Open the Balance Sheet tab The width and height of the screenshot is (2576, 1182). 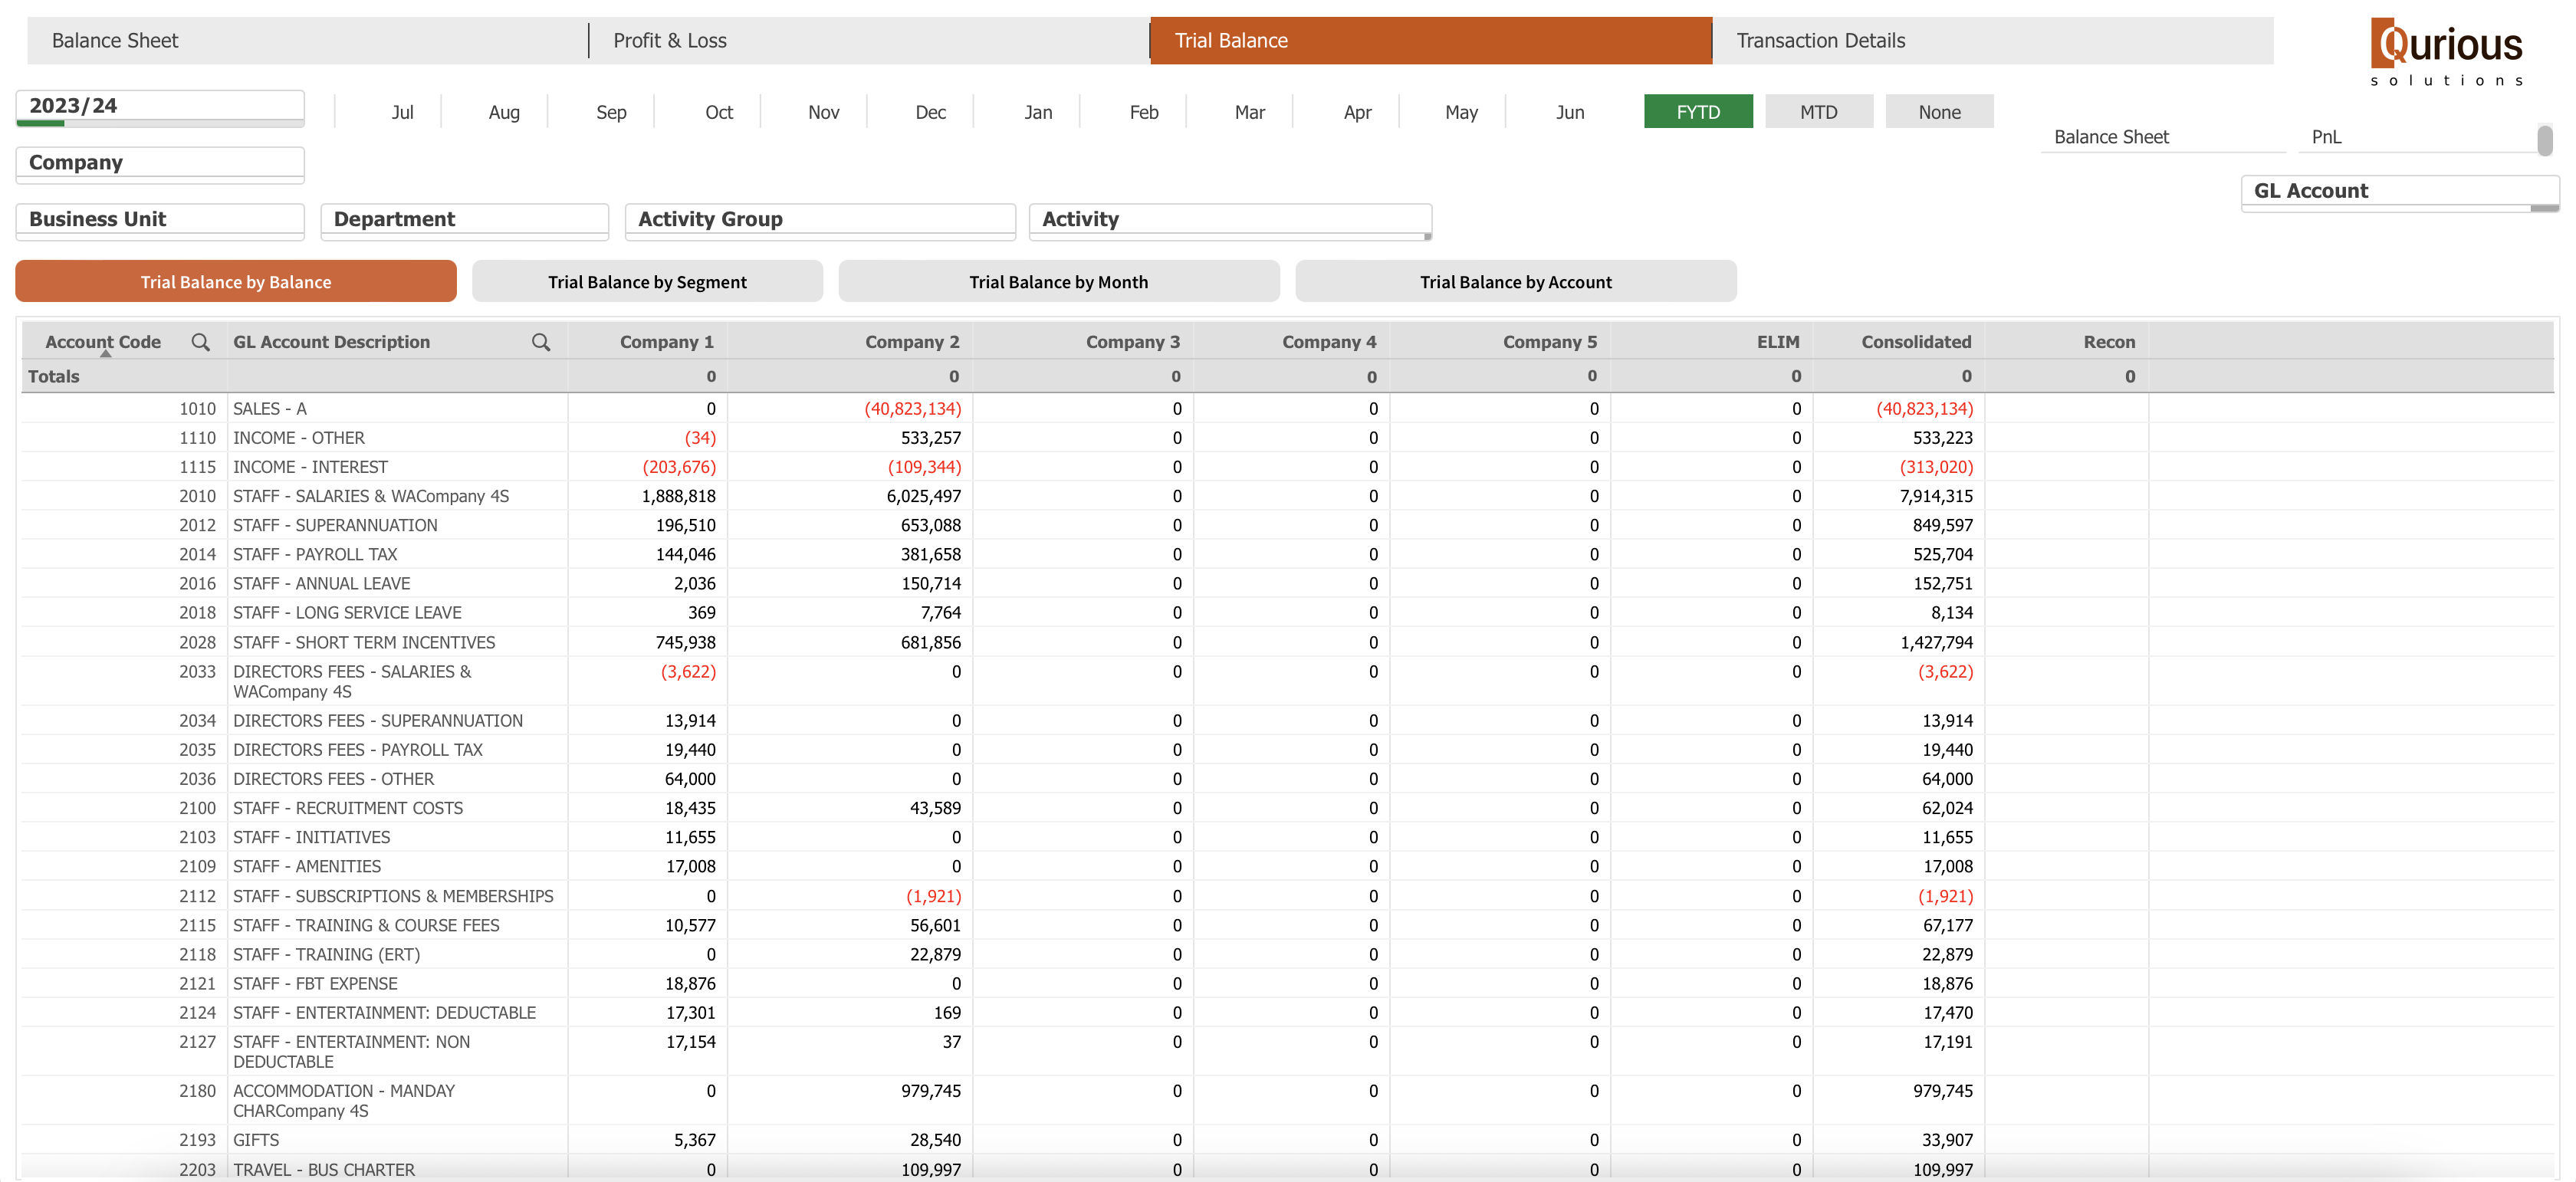(x=308, y=41)
